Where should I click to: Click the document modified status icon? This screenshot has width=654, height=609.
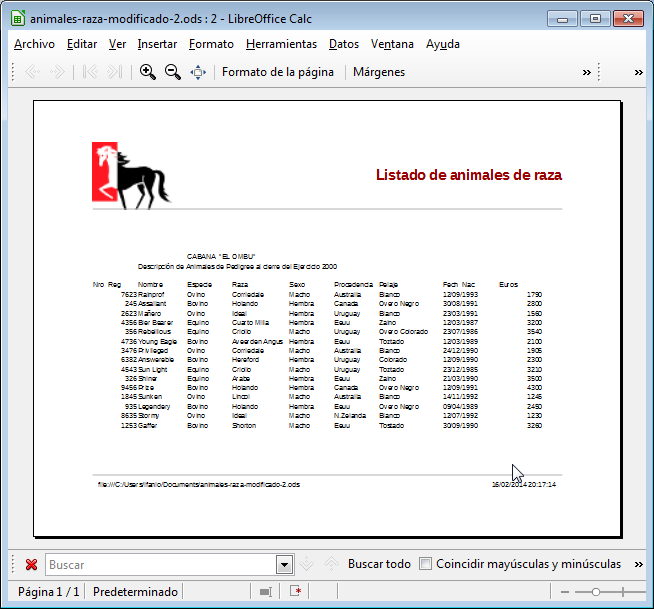tap(295, 591)
